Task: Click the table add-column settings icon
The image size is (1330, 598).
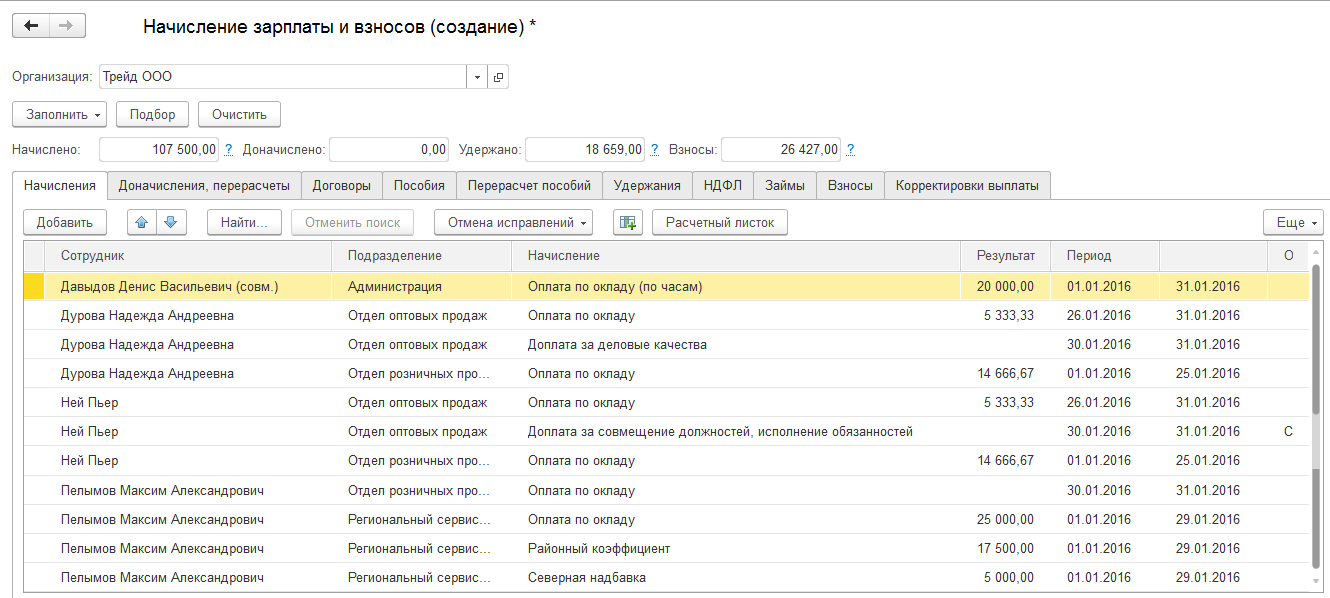Action: (628, 222)
